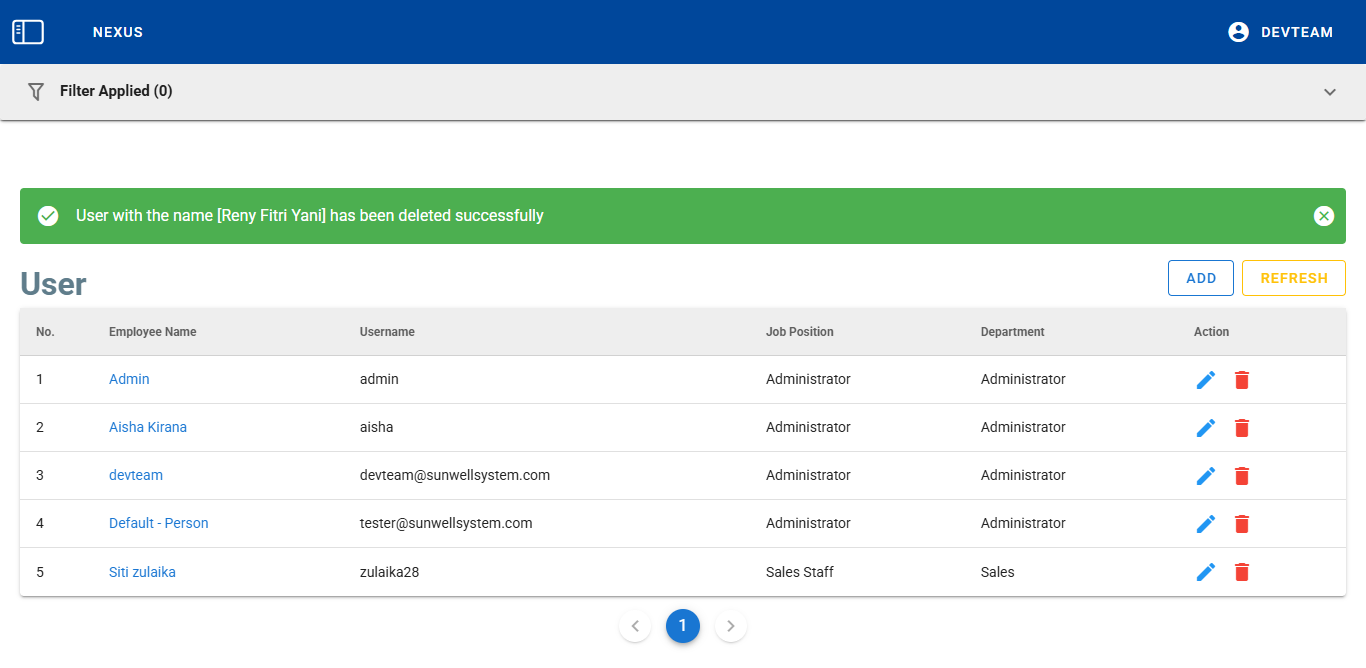The image size is (1366, 668).
Task: Go to the previous page arrow
Action: 635,626
